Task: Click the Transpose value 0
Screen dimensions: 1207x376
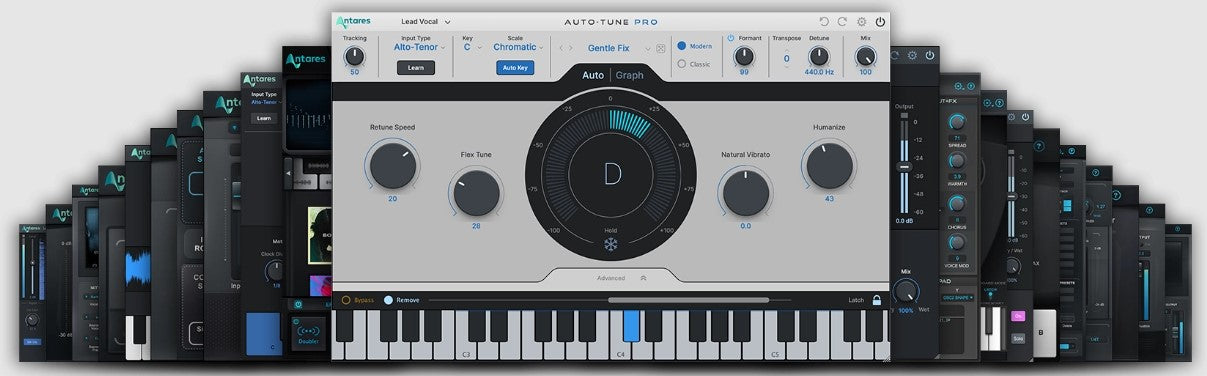Action: pyautogui.click(x=786, y=58)
